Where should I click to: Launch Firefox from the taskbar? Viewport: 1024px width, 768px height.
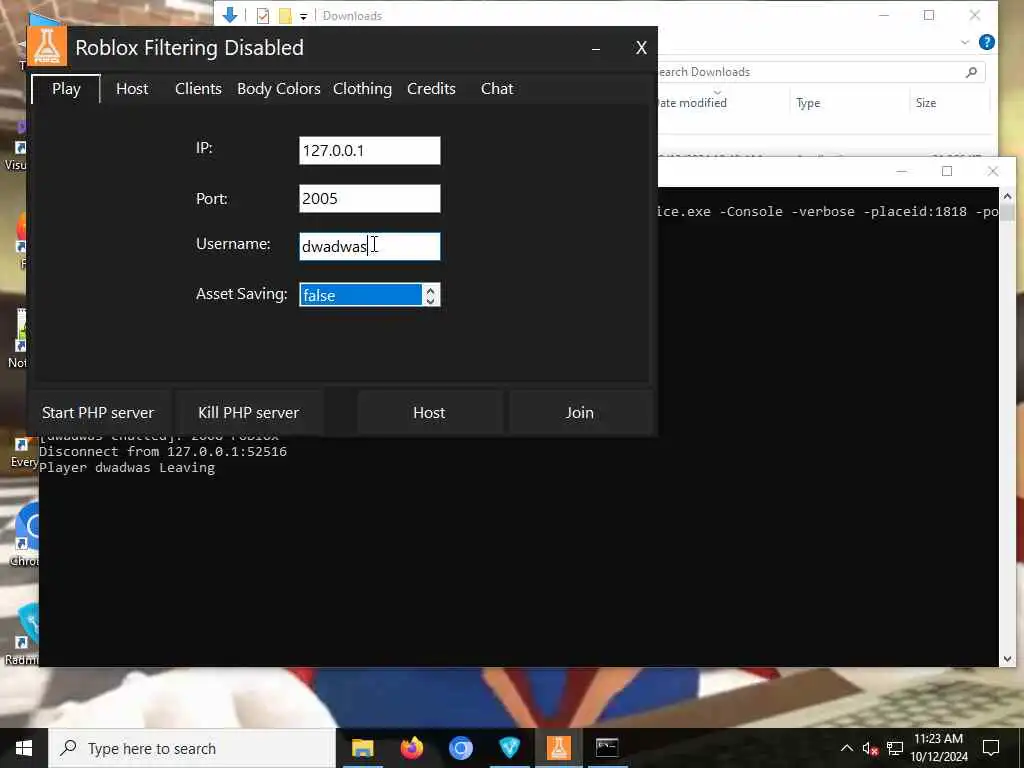click(x=411, y=748)
